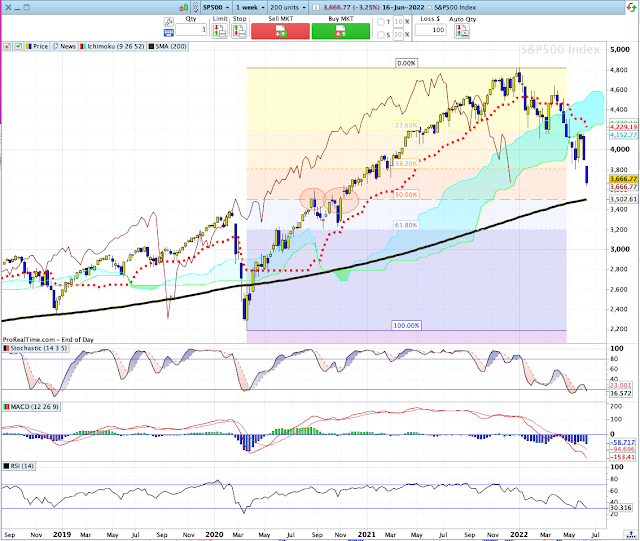Click the 50.00% Fibonacci level label
640x541 pixels.
click(x=406, y=195)
